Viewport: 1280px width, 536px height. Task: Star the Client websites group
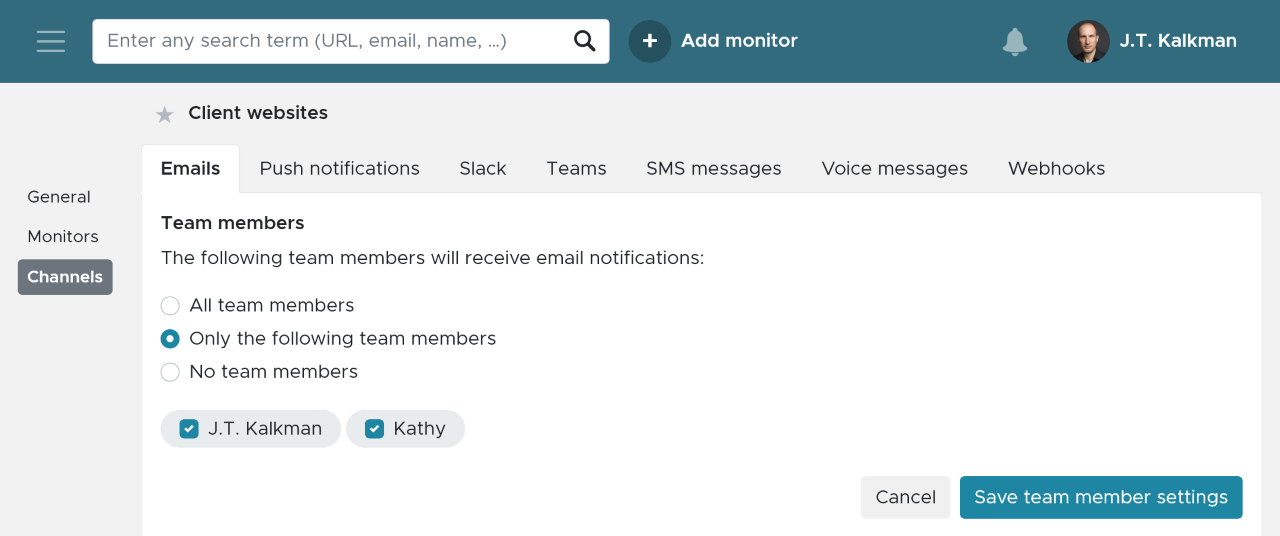165,114
